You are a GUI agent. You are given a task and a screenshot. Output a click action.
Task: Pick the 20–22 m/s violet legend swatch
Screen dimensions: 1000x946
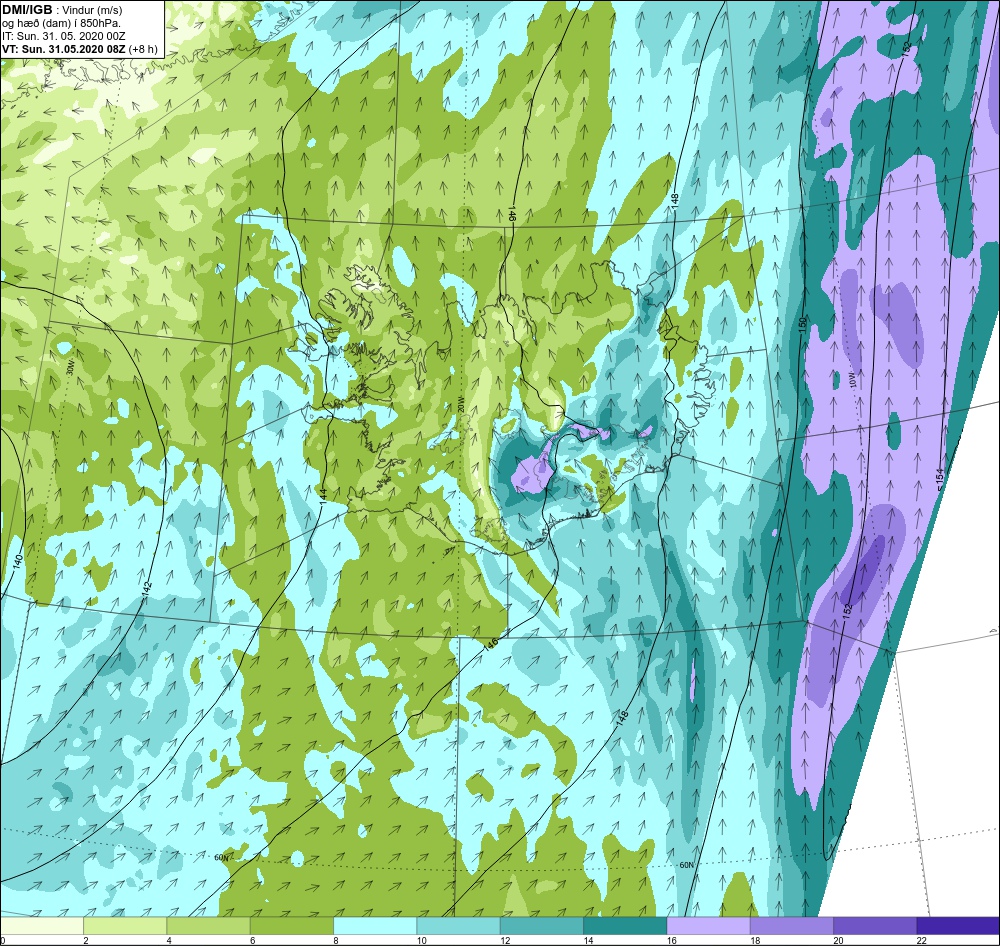tap(875, 925)
